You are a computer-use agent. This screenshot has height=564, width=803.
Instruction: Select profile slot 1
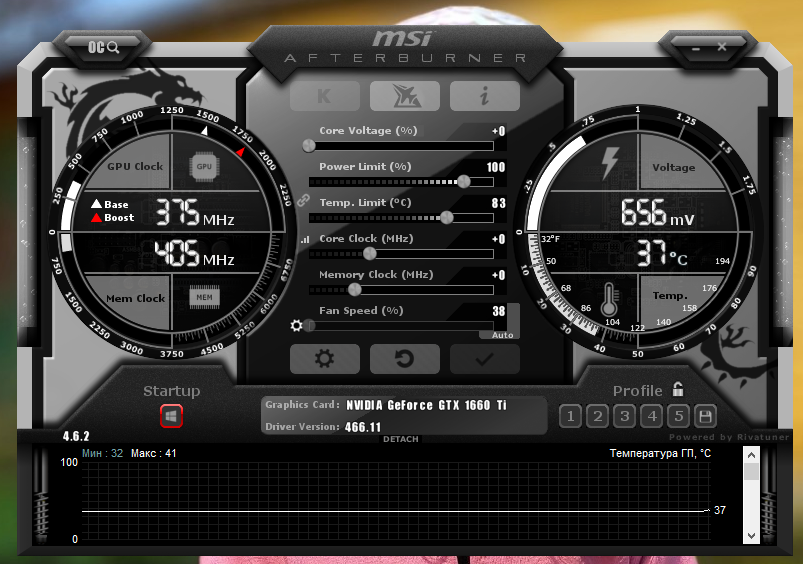(570, 416)
